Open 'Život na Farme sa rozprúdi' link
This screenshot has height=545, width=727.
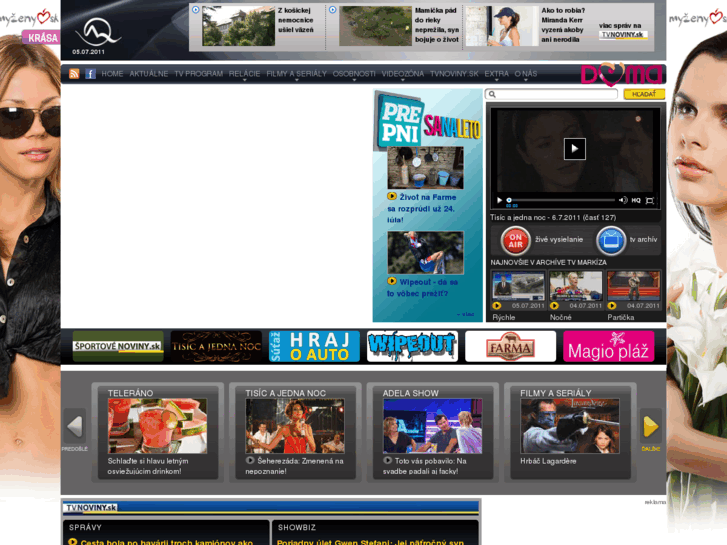click(x=421, y=209)
